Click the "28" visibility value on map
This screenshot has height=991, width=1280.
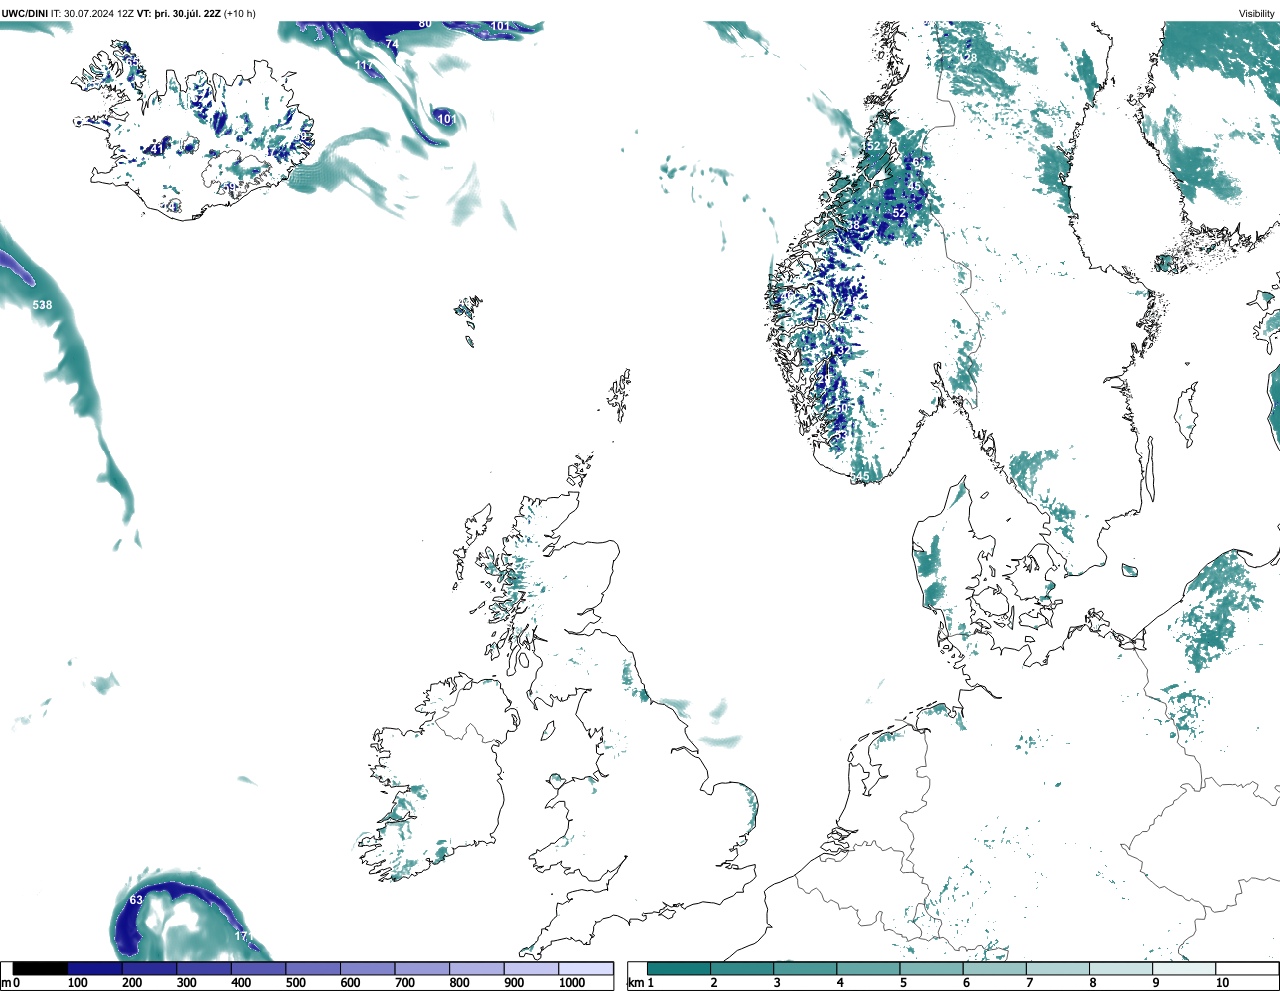pyautogui.click(x=970, y=58)
